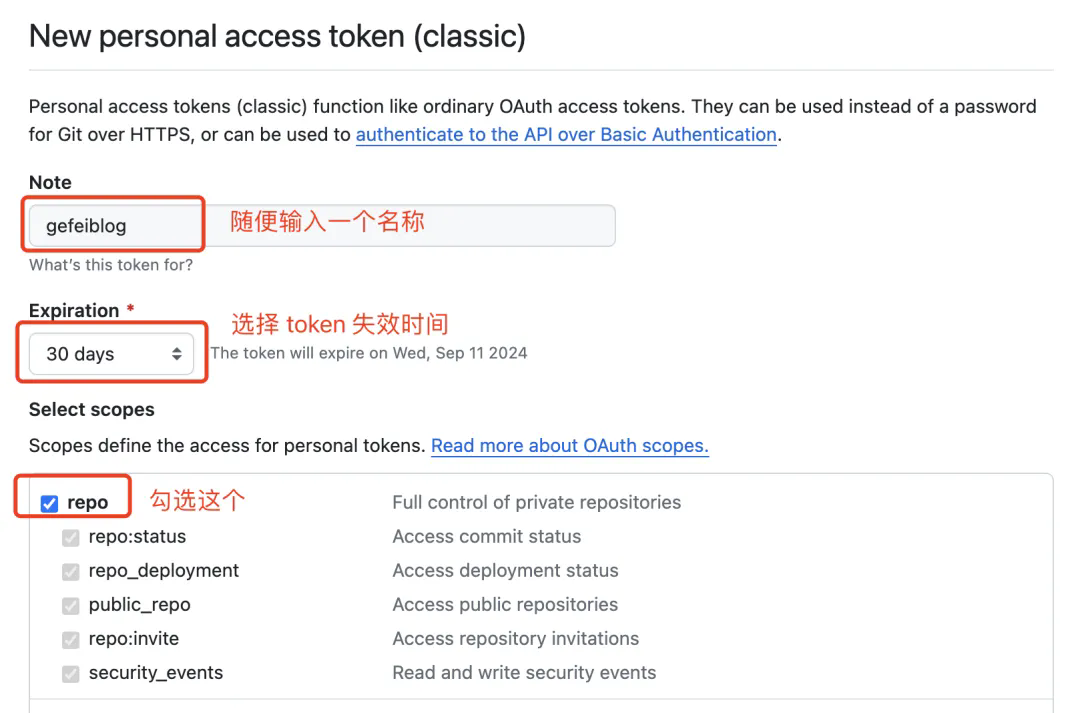Toggle the security_events checkbox
This screenshot has height=713, width=1080.
click(x=70, y=673)
